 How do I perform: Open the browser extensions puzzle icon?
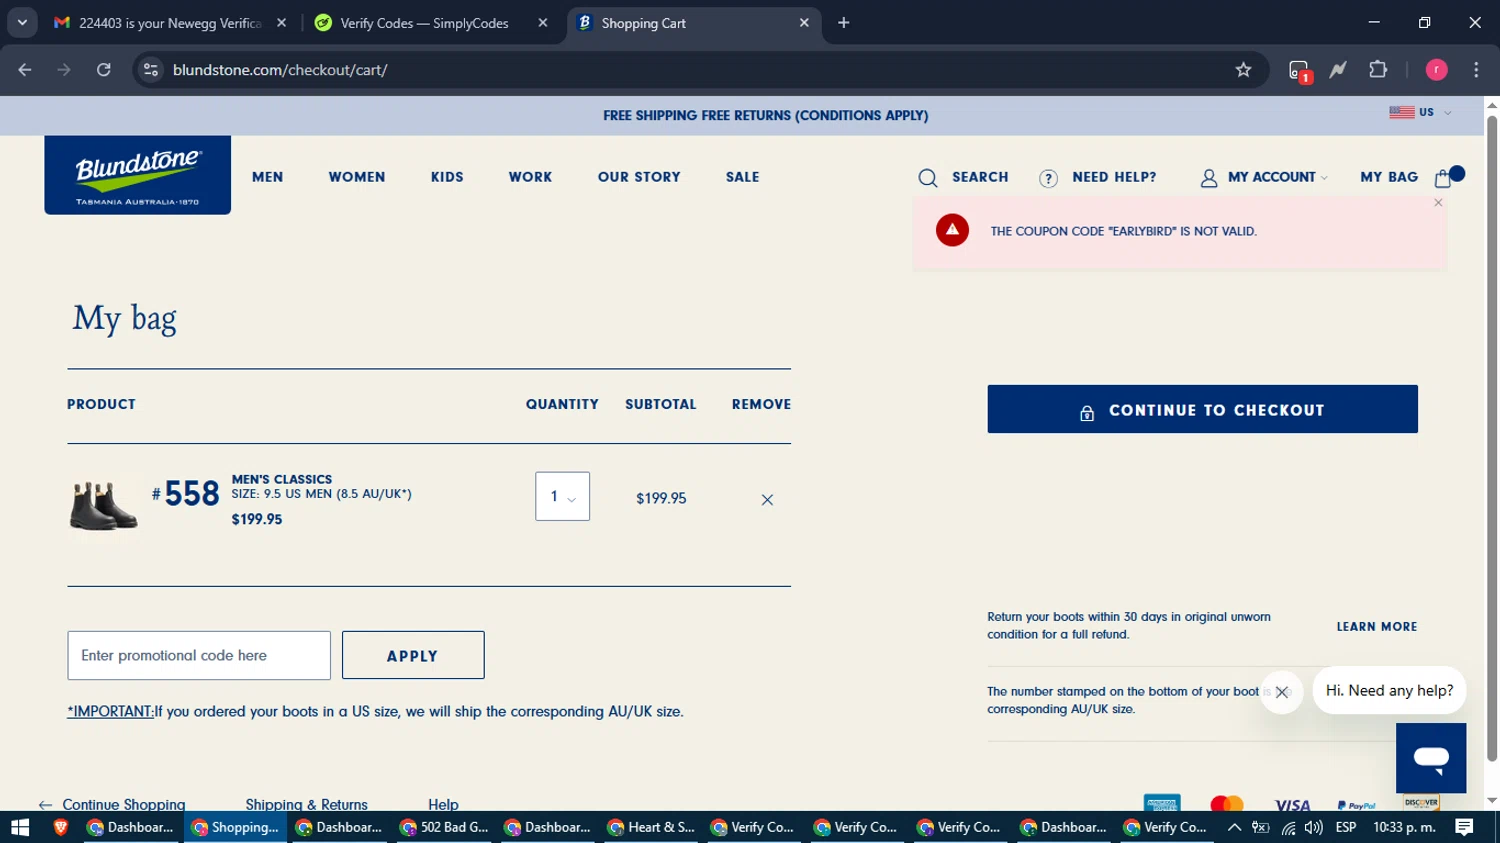[x=1378, y=70]
